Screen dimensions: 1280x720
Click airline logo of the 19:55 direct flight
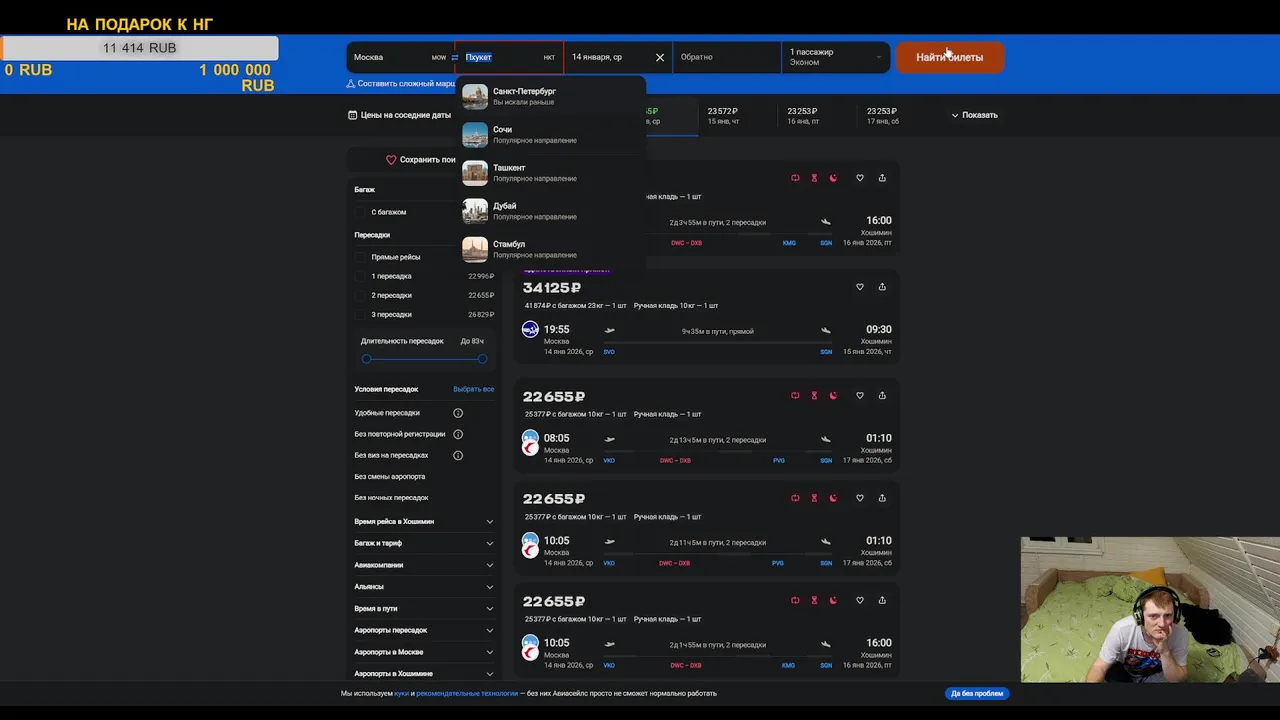tap(531, 329)
